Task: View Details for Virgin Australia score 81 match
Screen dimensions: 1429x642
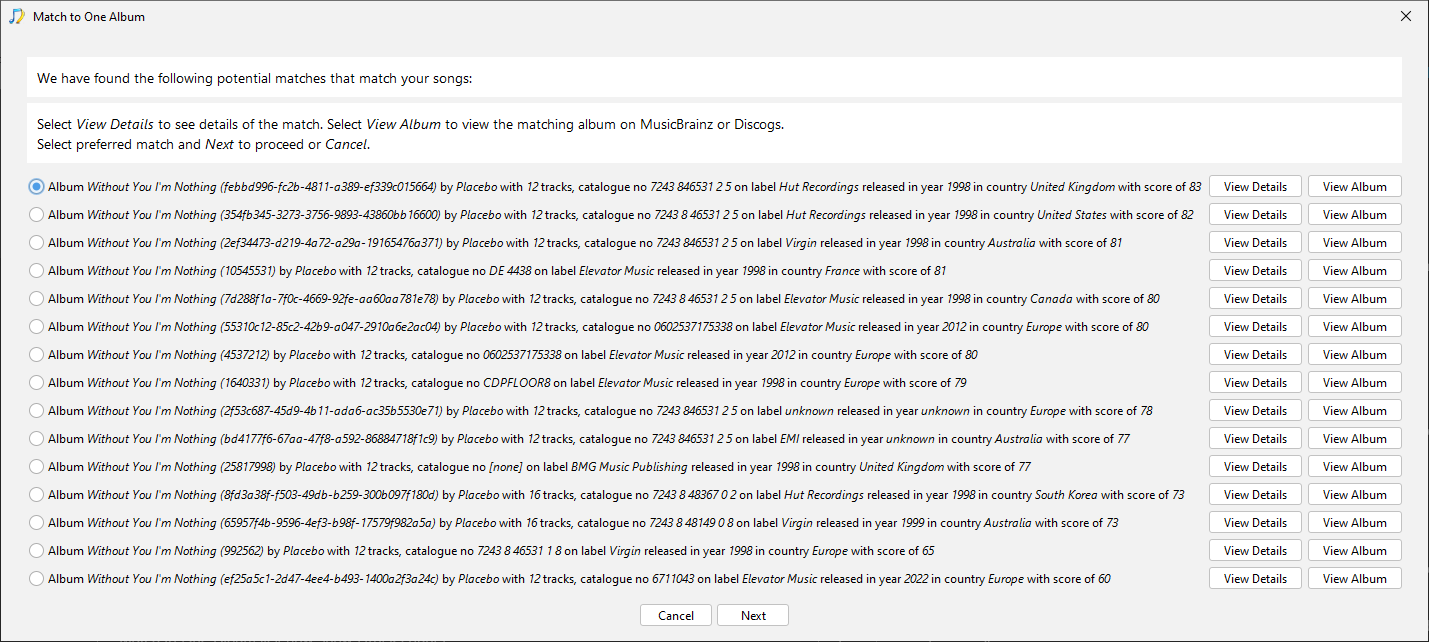Action: pyautogui.click(x=1255, y=243)
